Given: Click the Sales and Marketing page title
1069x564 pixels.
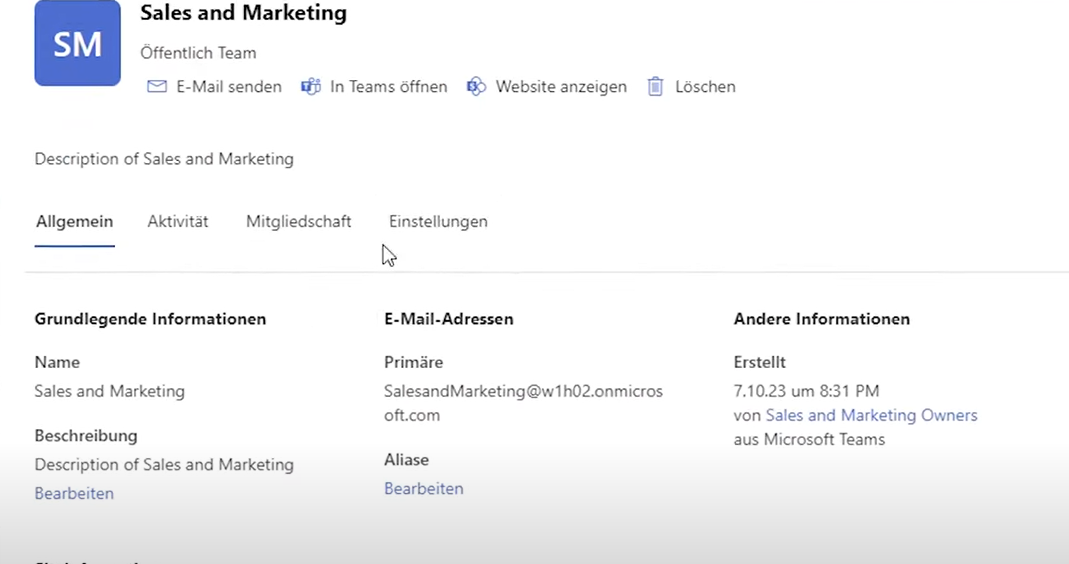Looking at the screenshot, I should coord(243,12).
